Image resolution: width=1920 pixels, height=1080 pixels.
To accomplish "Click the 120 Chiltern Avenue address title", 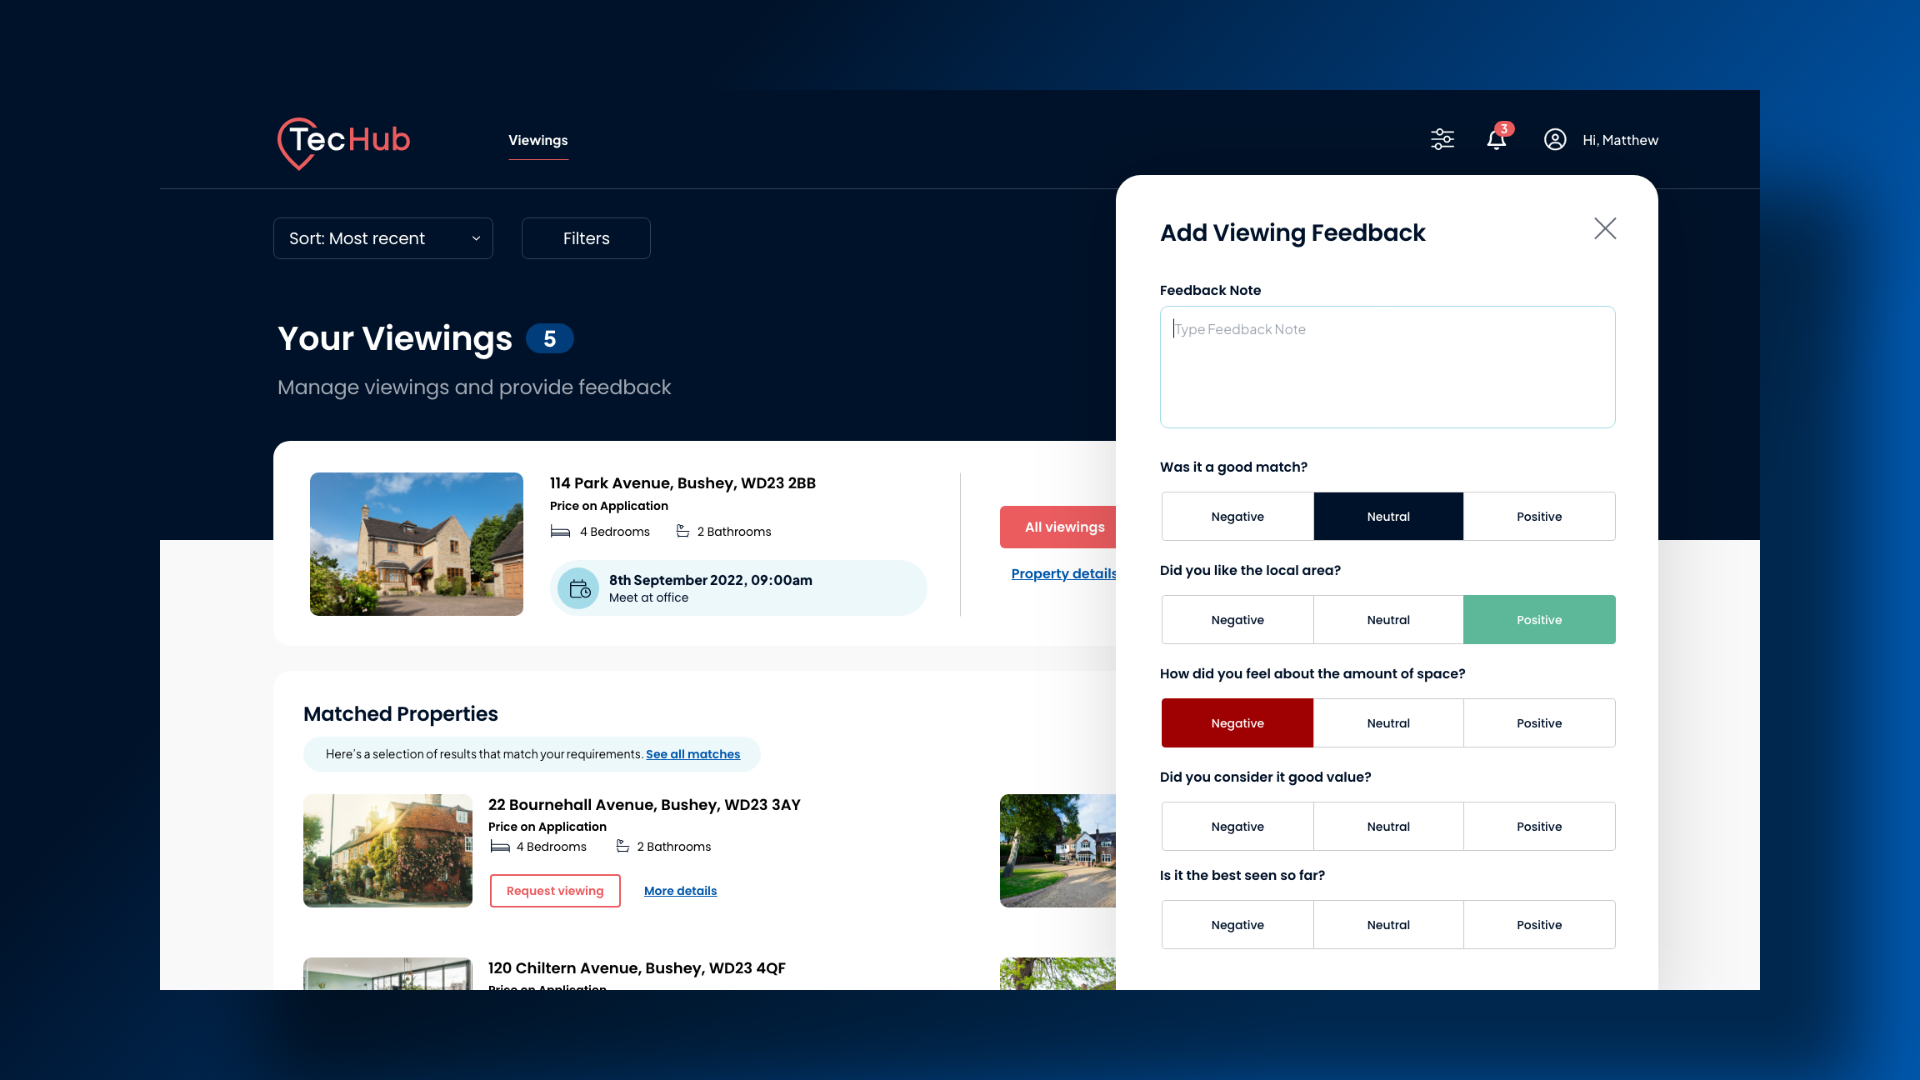I will (637, 968).
